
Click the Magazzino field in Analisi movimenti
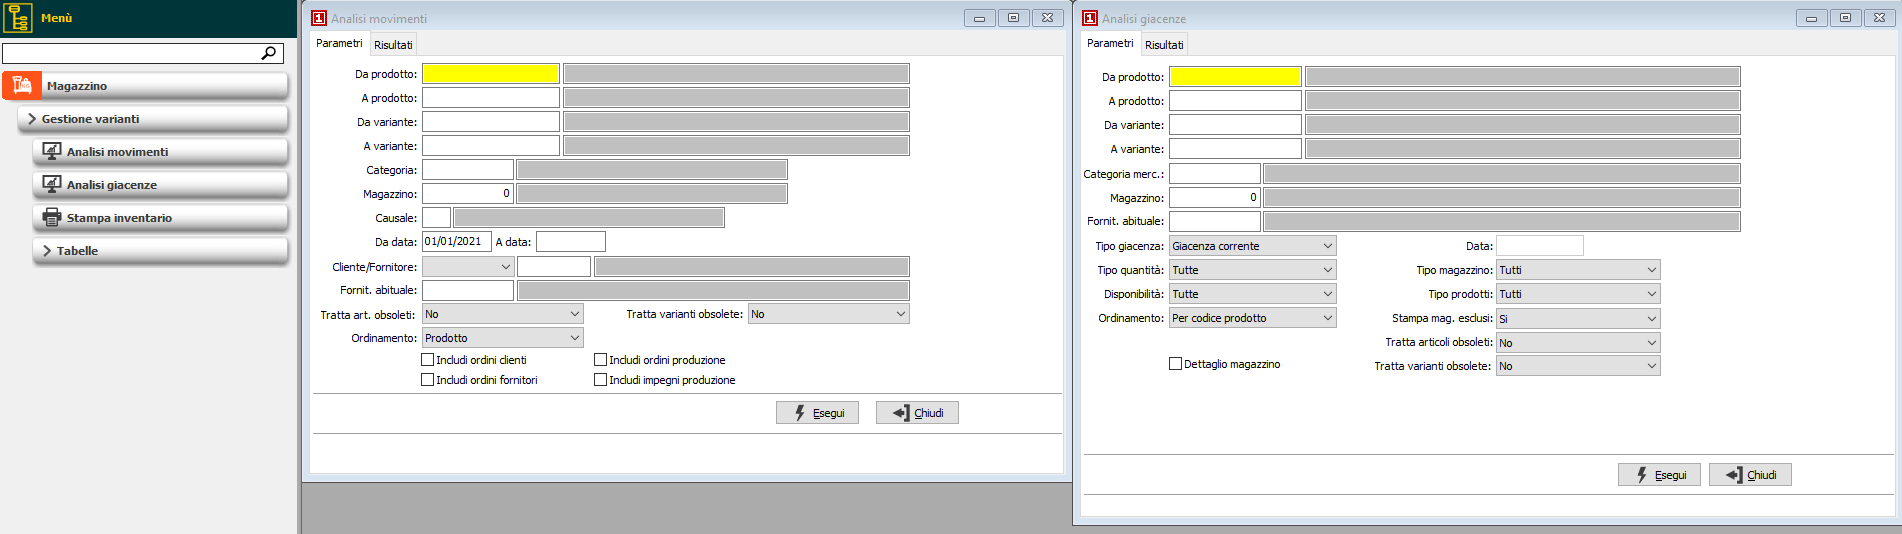click(x=468, y=194)
